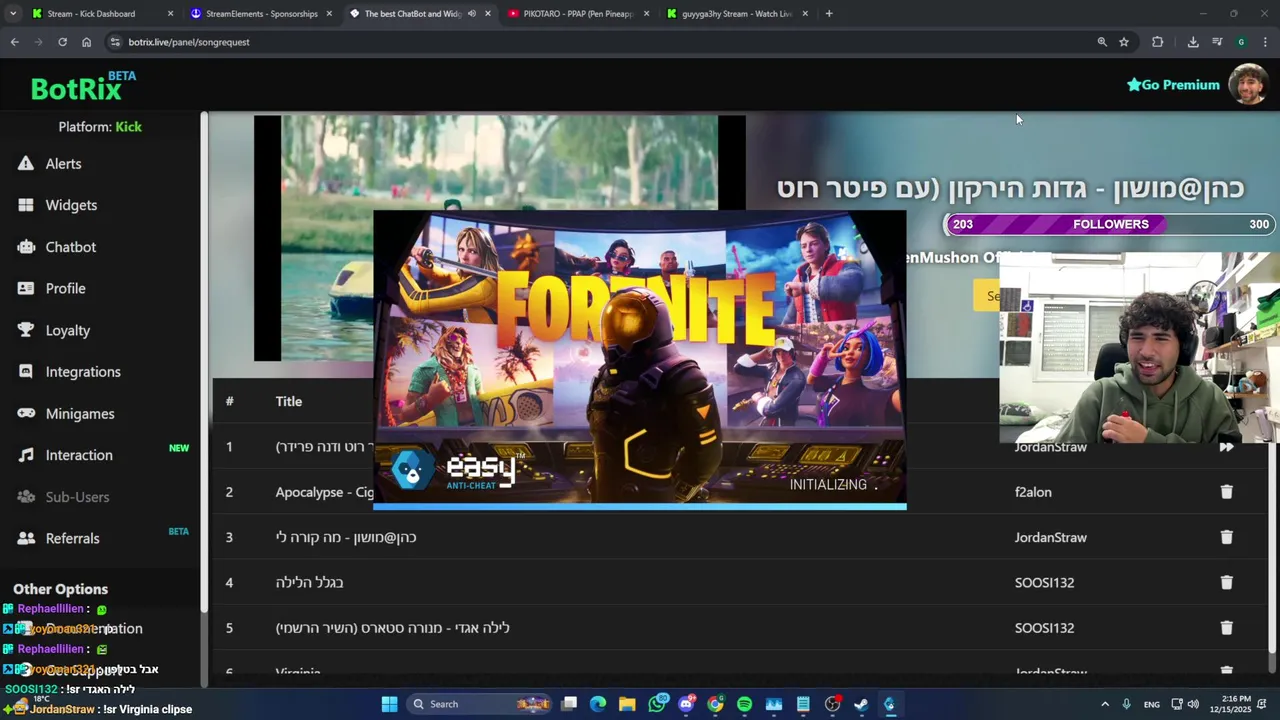Click Go Premium link
Screen dimensions: 1280x720
pos(1173,85)
